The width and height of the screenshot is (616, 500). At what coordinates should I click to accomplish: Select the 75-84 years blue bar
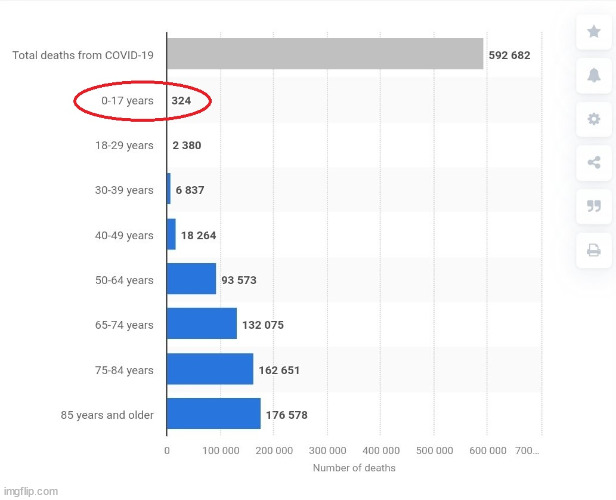209,369
